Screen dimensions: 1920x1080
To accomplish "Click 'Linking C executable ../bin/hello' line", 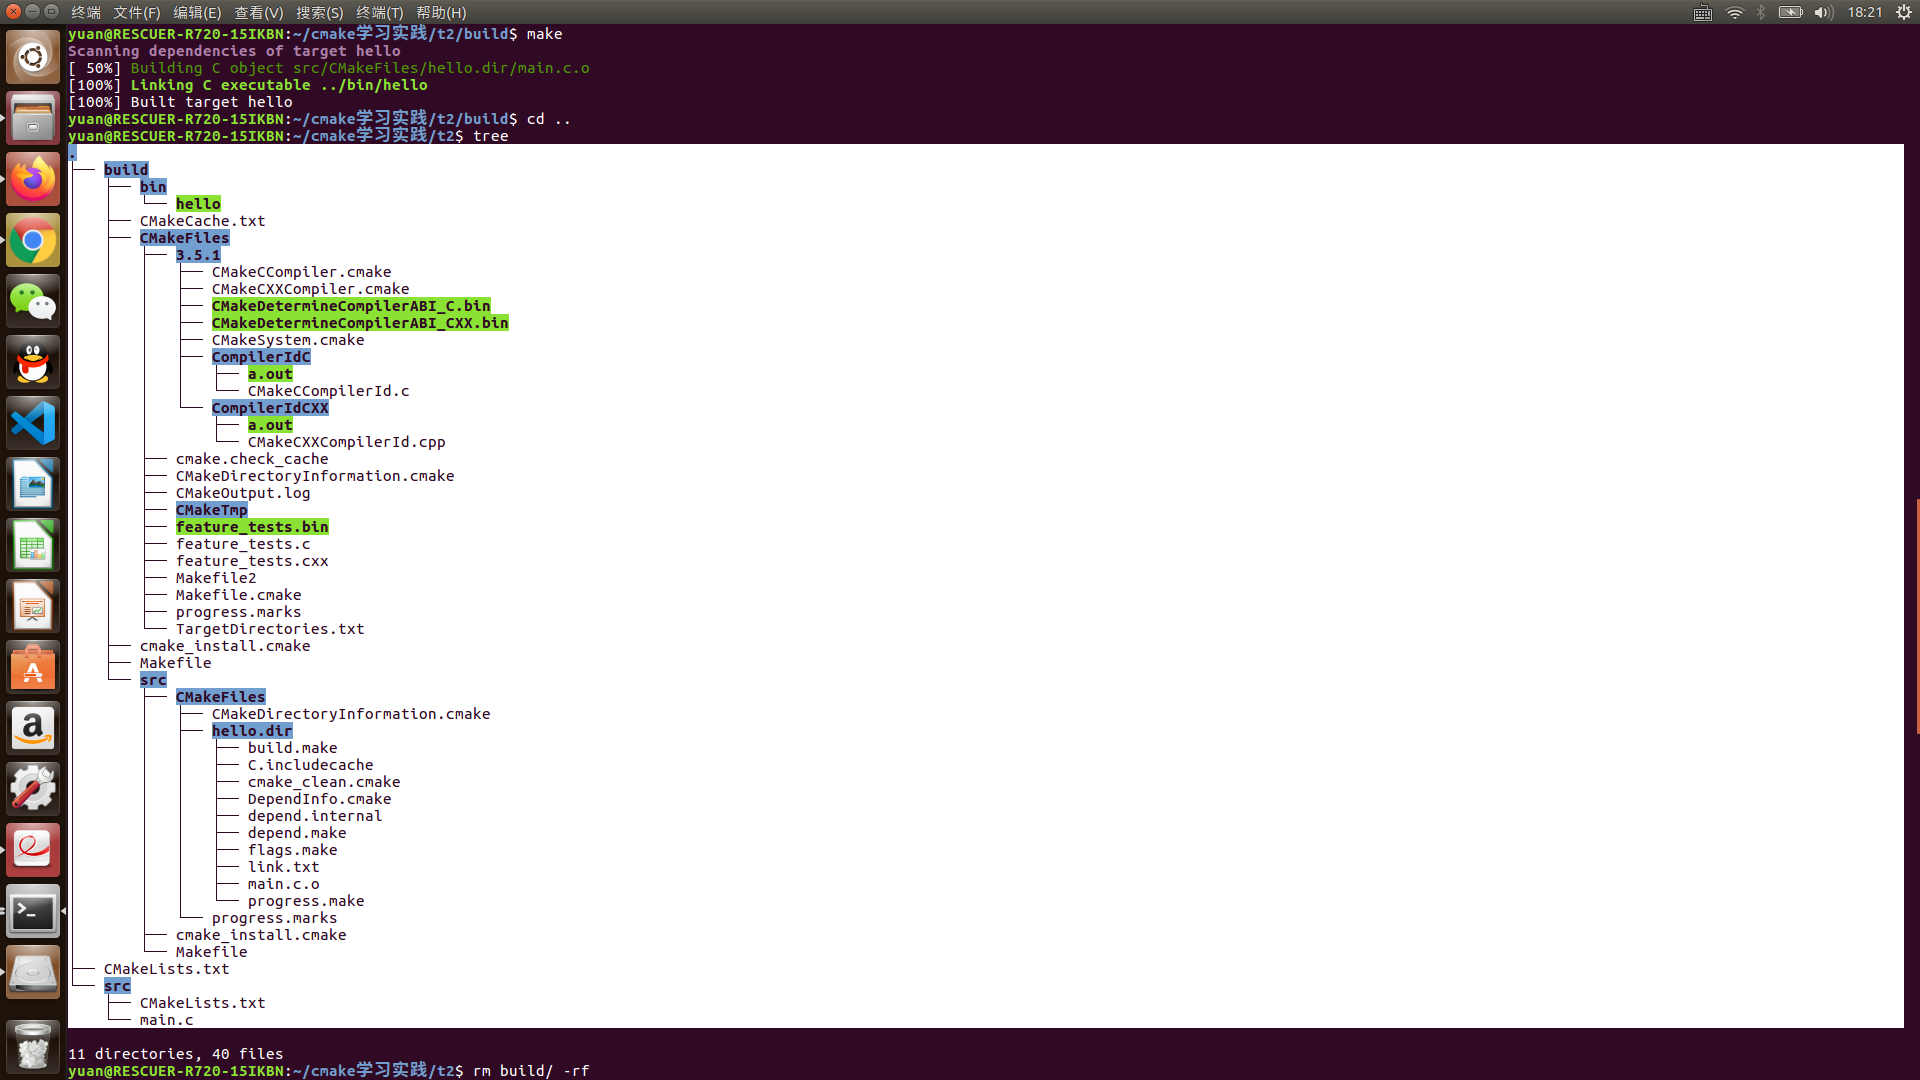I will pyautogui.click(x=279, y=85).
